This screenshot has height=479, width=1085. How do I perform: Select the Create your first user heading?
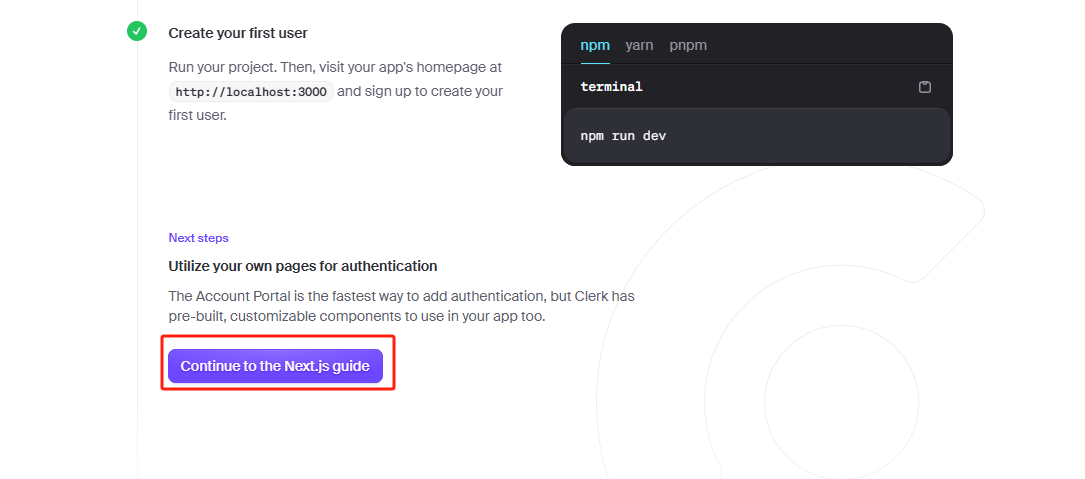point(238,33)
